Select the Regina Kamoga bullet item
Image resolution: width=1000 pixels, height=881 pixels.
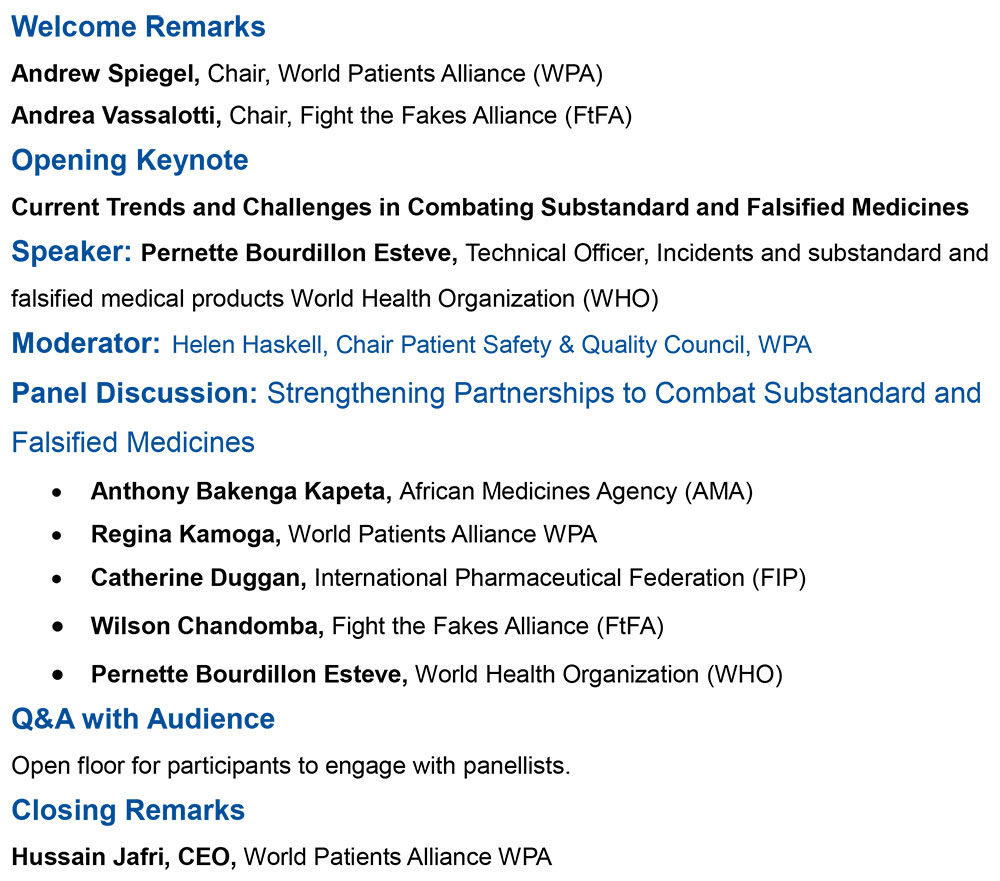click(344, 535)
